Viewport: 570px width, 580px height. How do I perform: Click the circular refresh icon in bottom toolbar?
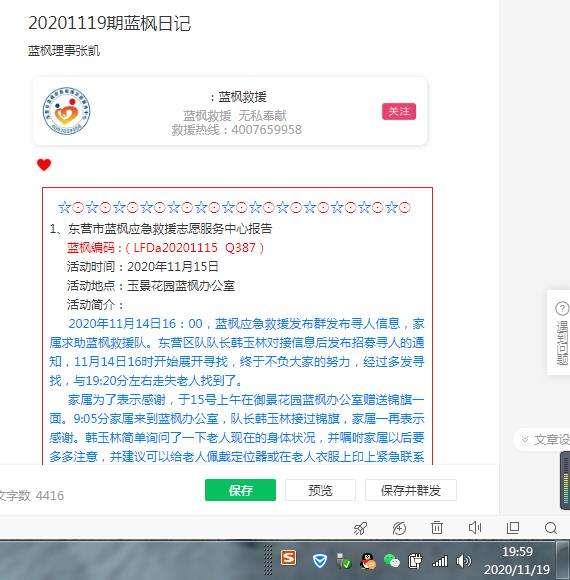(399, 528)
